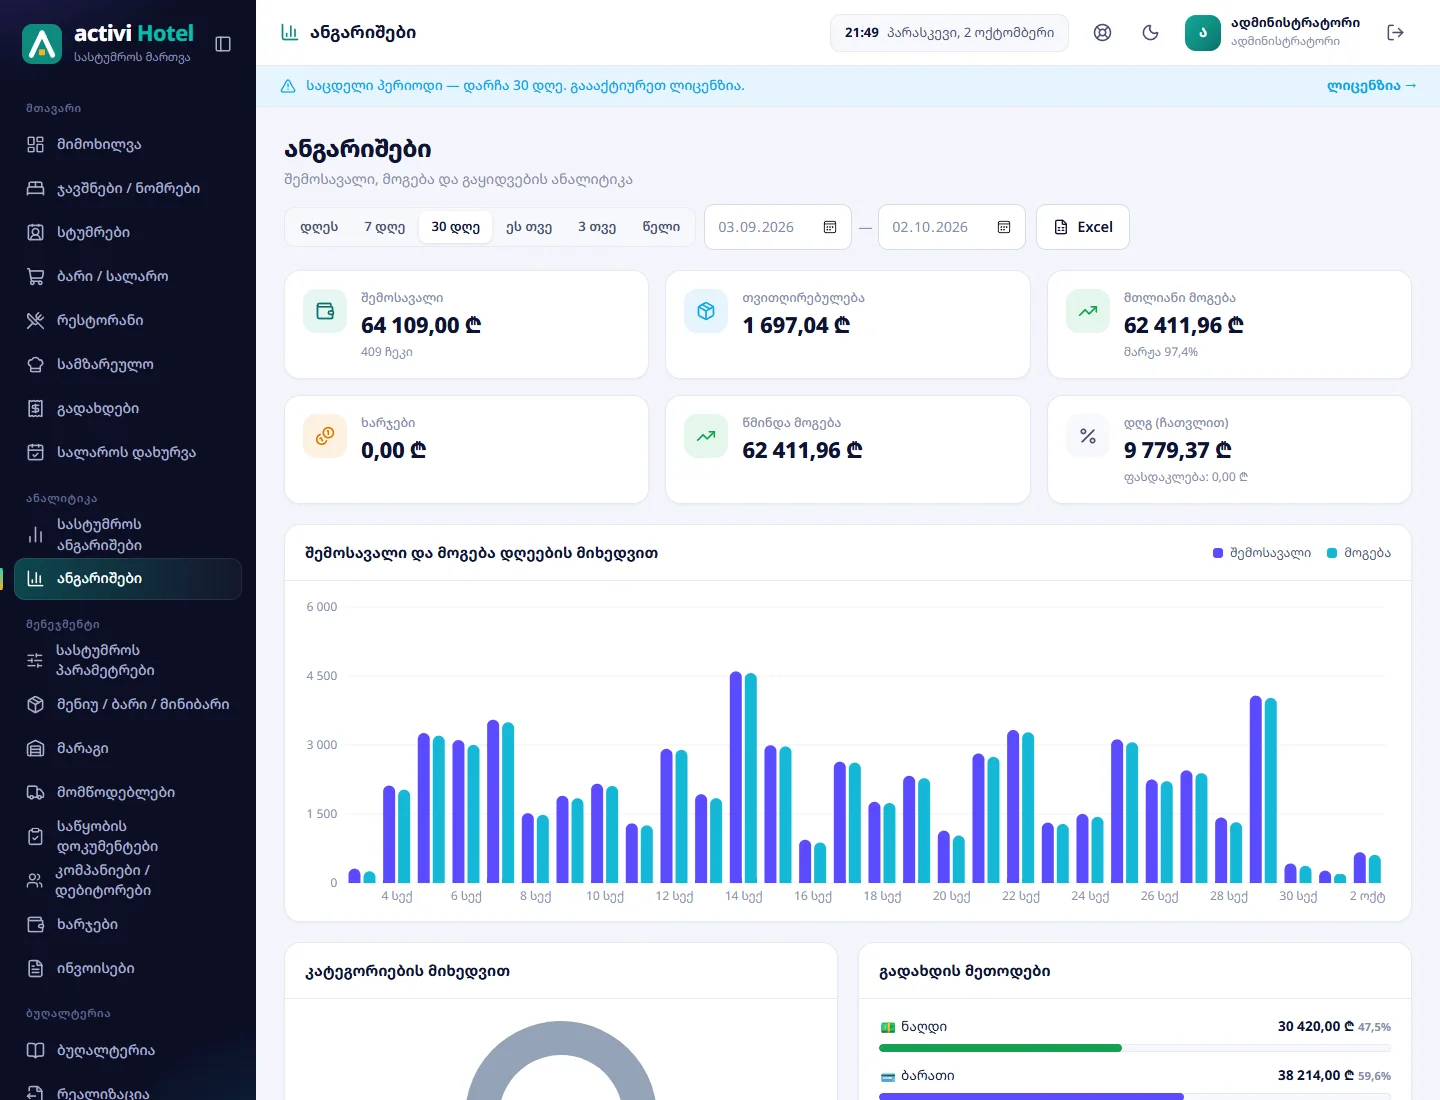Open calendar picker for 03.09.2026 start date
The width and height of the screenshot is (1440, 1100).
[x=830, y=227]
